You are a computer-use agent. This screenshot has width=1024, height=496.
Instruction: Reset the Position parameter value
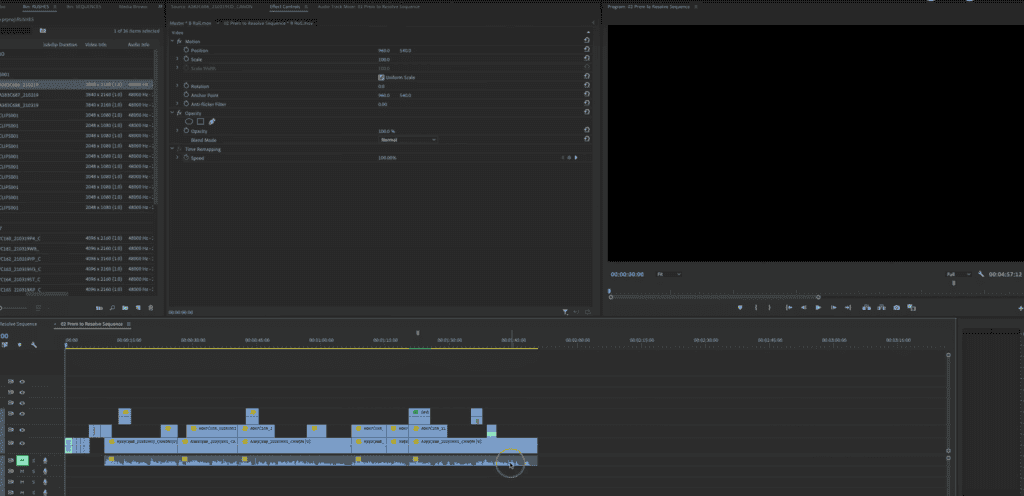click(586, 49)
